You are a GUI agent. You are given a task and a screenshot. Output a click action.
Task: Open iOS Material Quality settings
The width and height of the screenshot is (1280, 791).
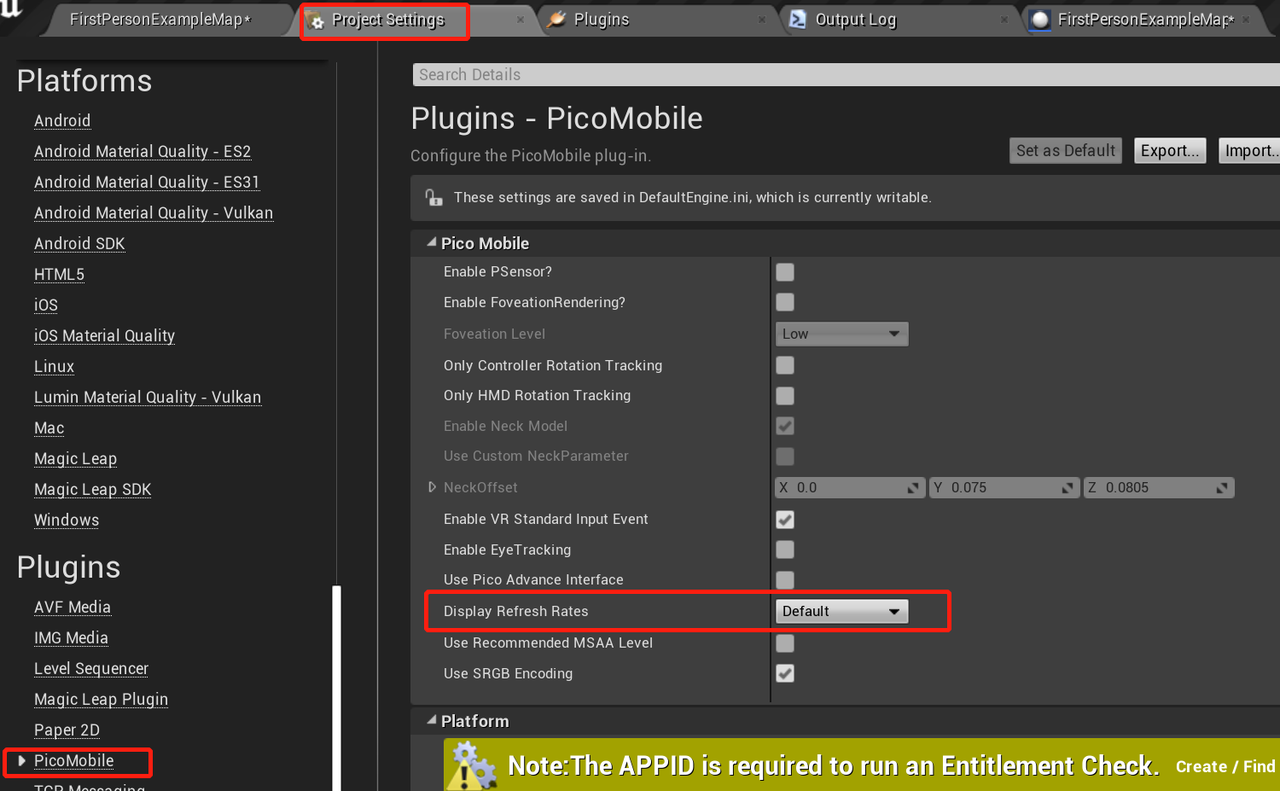[104, 336]
